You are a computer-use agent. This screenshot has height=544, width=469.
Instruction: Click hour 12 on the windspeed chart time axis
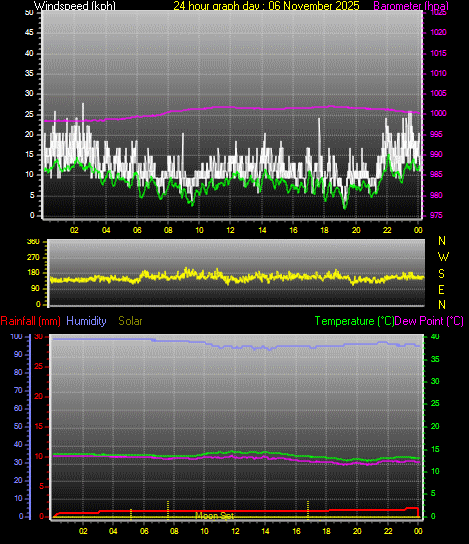231,230
